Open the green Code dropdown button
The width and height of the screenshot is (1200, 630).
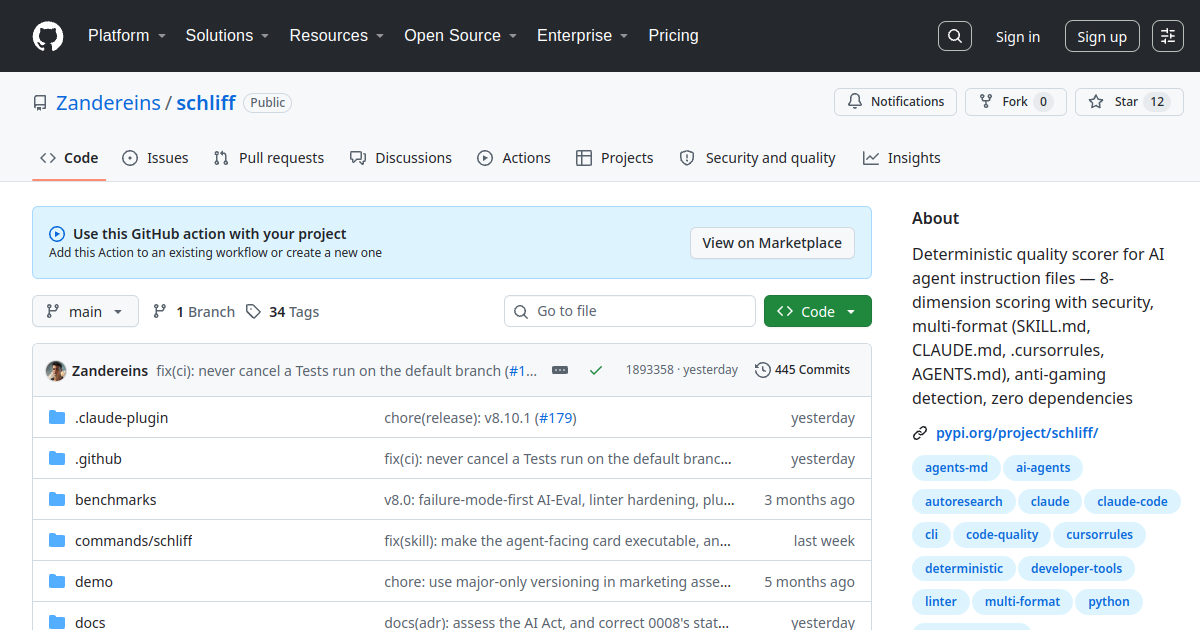(x=818, y=311)
